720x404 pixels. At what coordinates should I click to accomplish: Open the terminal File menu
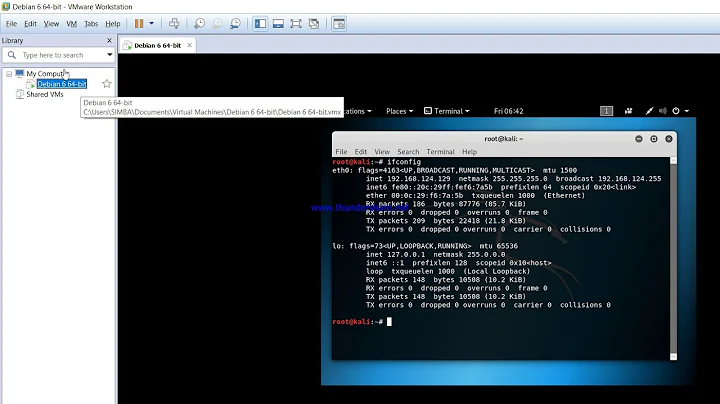coord(341,152)
